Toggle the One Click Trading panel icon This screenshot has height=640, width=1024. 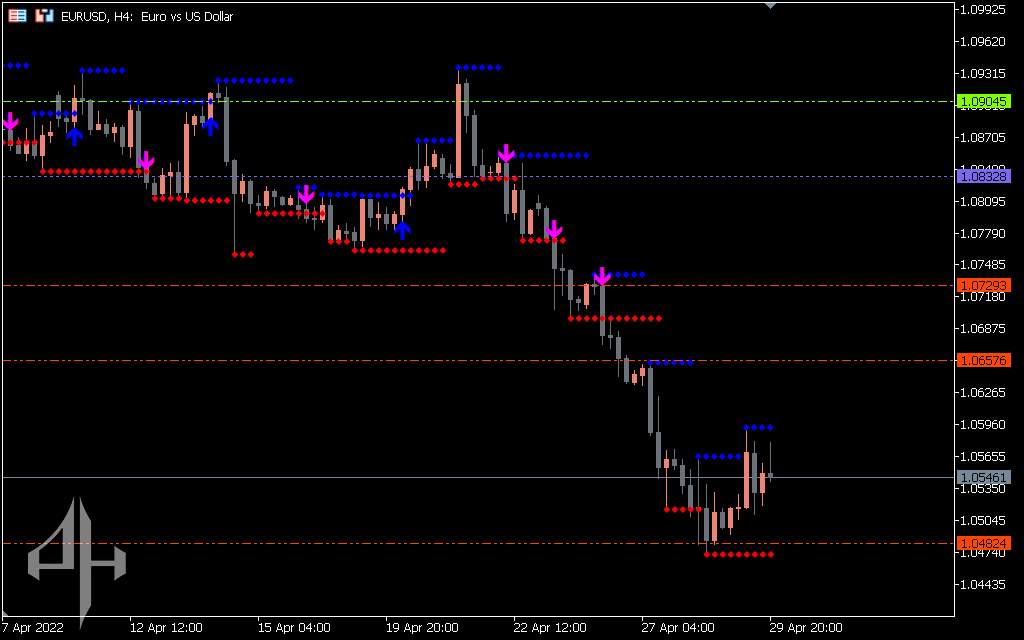pyautogui.click(x=44, y=16)
